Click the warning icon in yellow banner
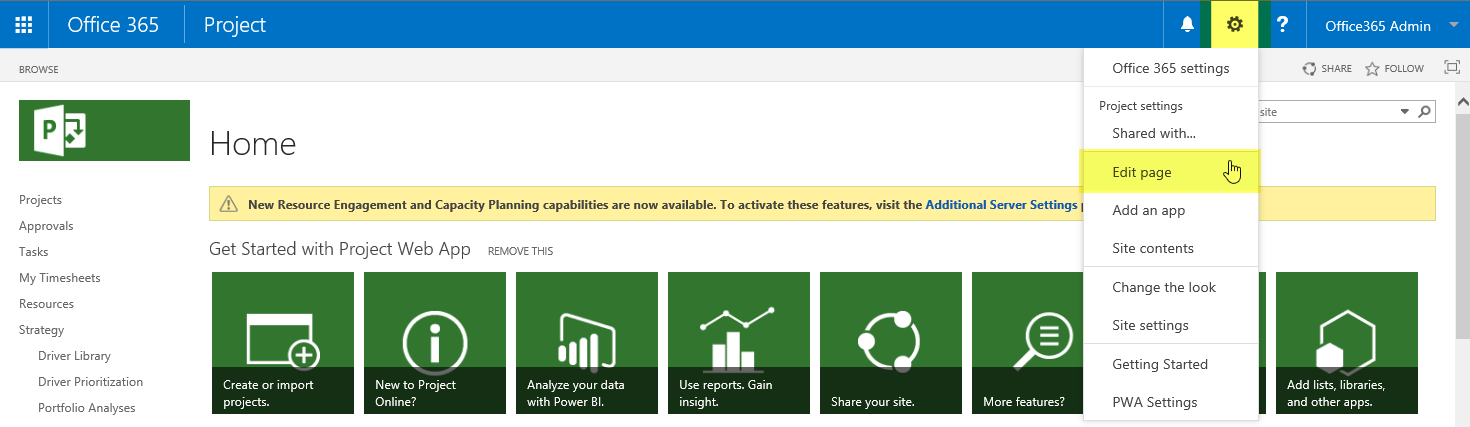The height and width of the screenshot is (427, 1470). pyautogui.click(x=229, y=204)
